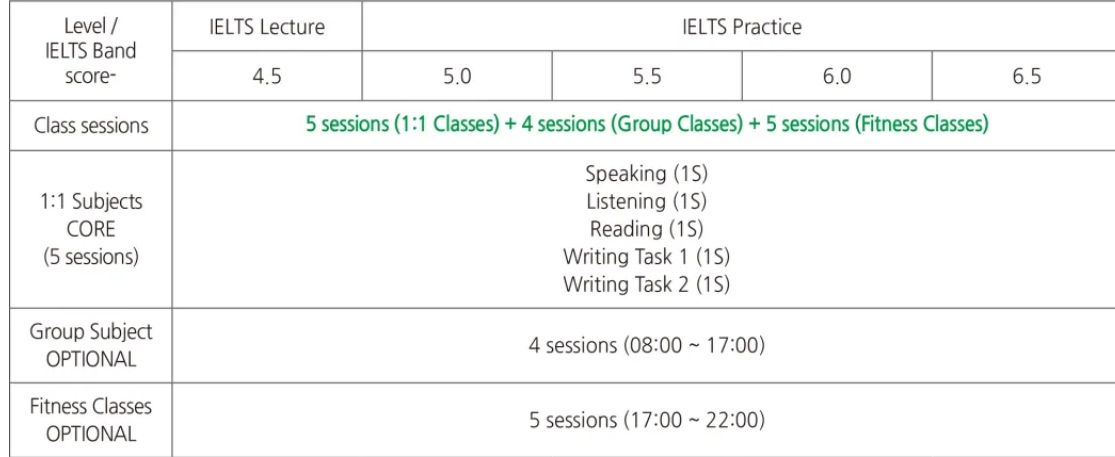The width and height of the screenshot is (1115, 457).
Task: Click the Group Subject OPTIONAL row label
Action: pyautogui.click(x=90, y=345)
